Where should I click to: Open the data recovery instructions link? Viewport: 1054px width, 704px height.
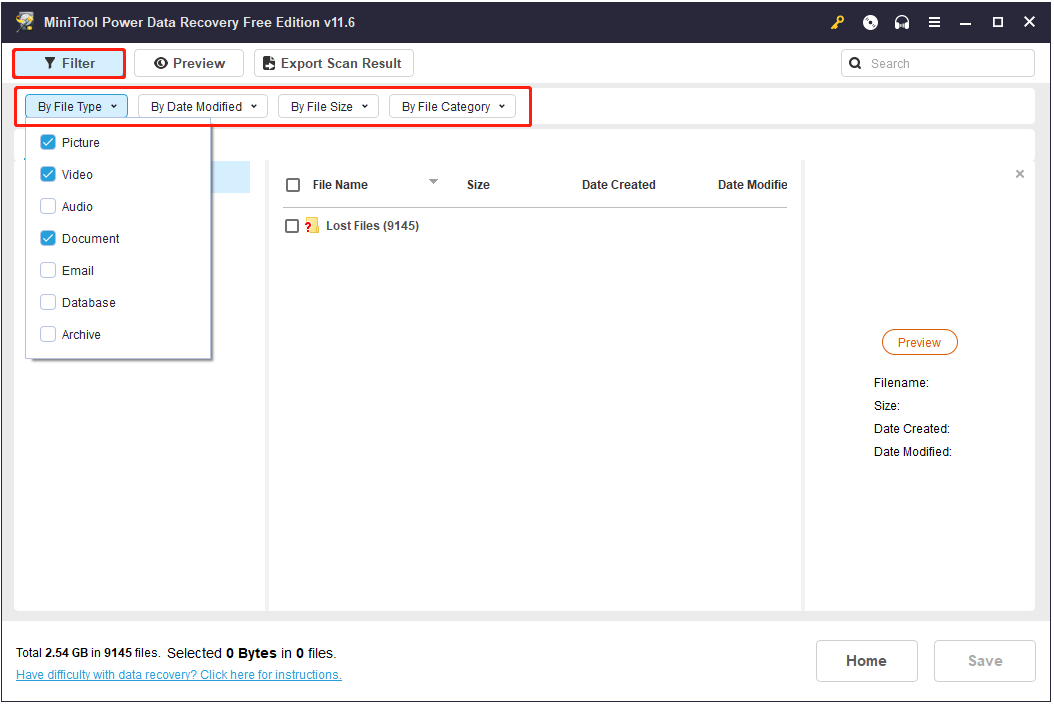[x=178, y=674]
